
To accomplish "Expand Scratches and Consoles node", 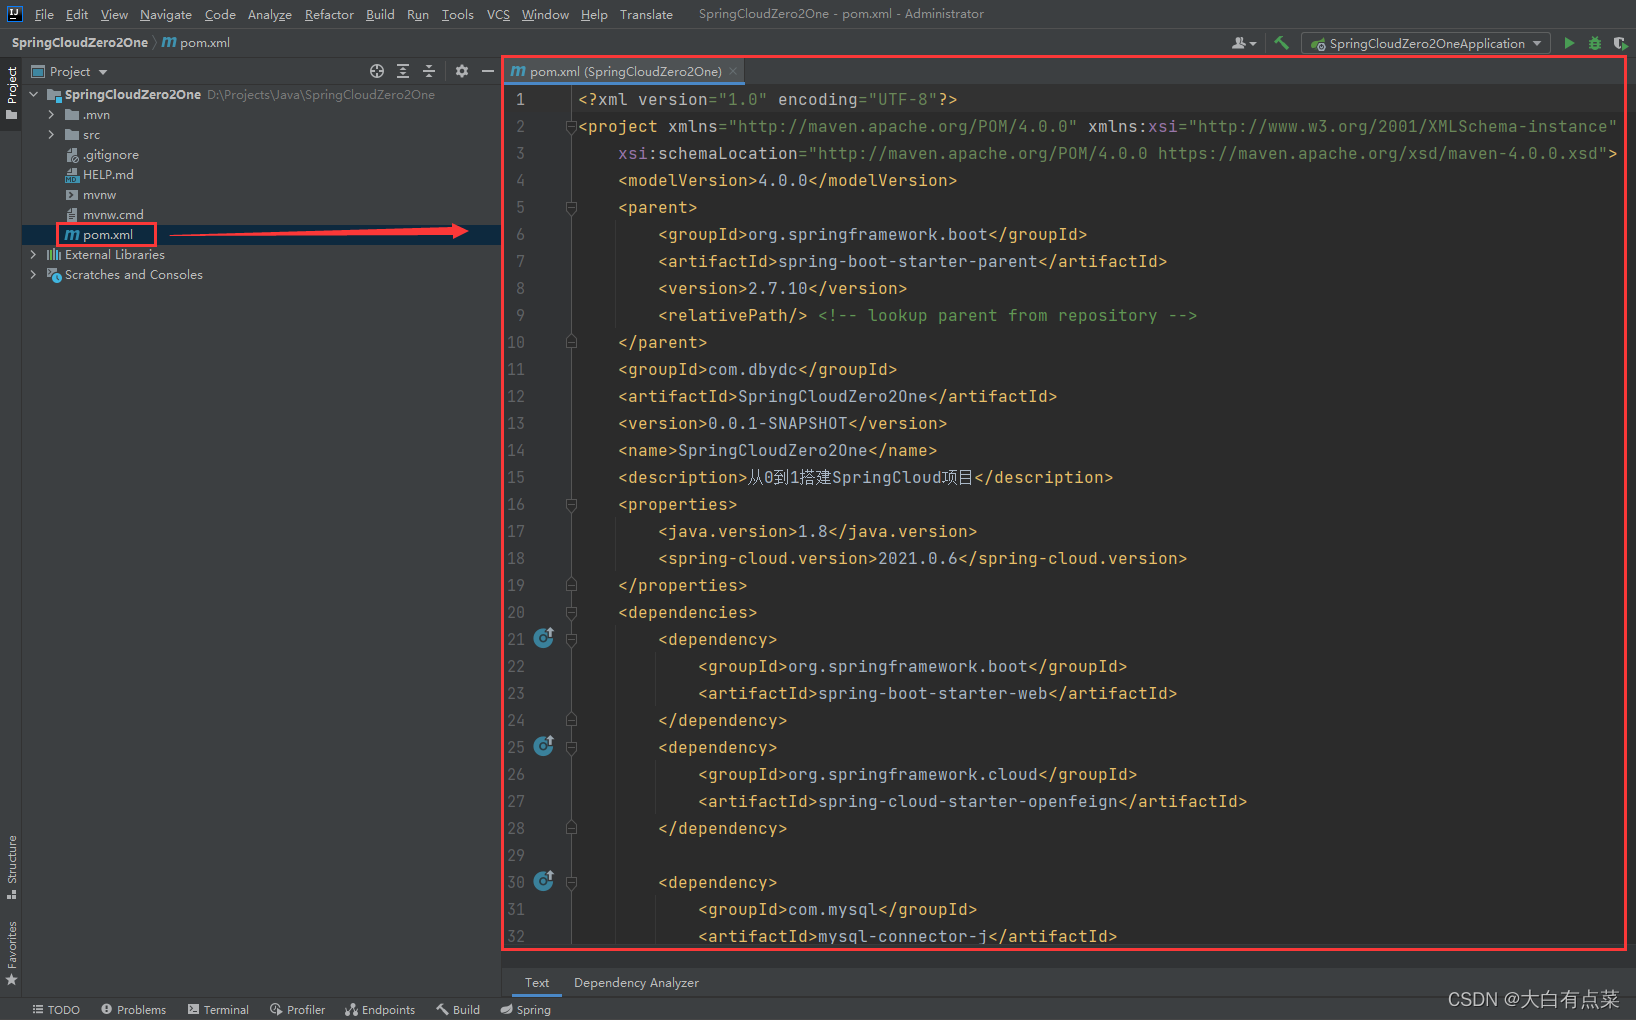I will pos(34,274).
